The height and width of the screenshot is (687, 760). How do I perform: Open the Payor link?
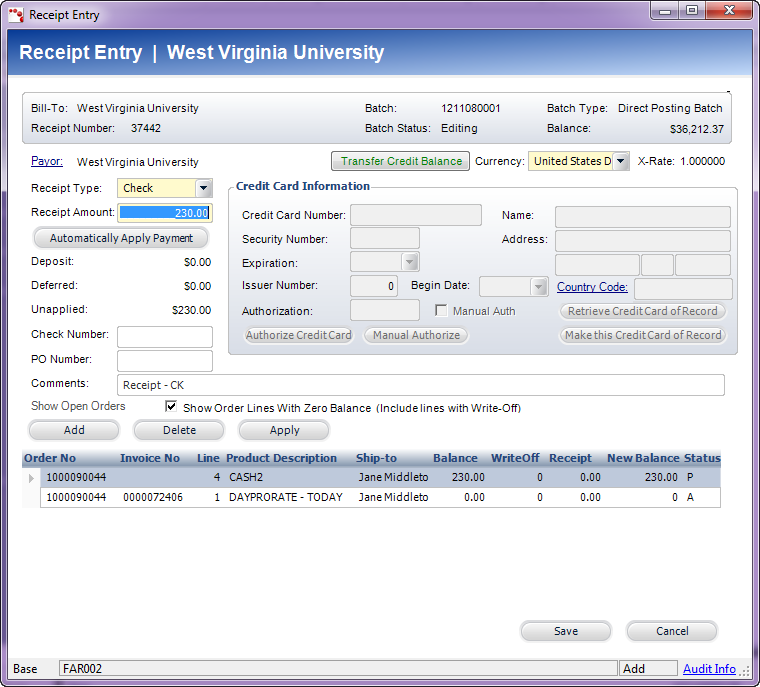click(x=47, y=161)
